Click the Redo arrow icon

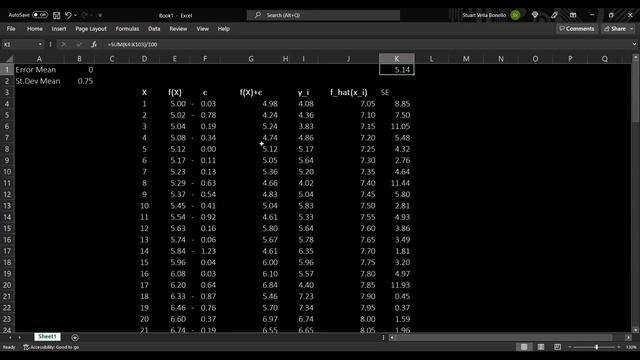[x=84, y=15]
